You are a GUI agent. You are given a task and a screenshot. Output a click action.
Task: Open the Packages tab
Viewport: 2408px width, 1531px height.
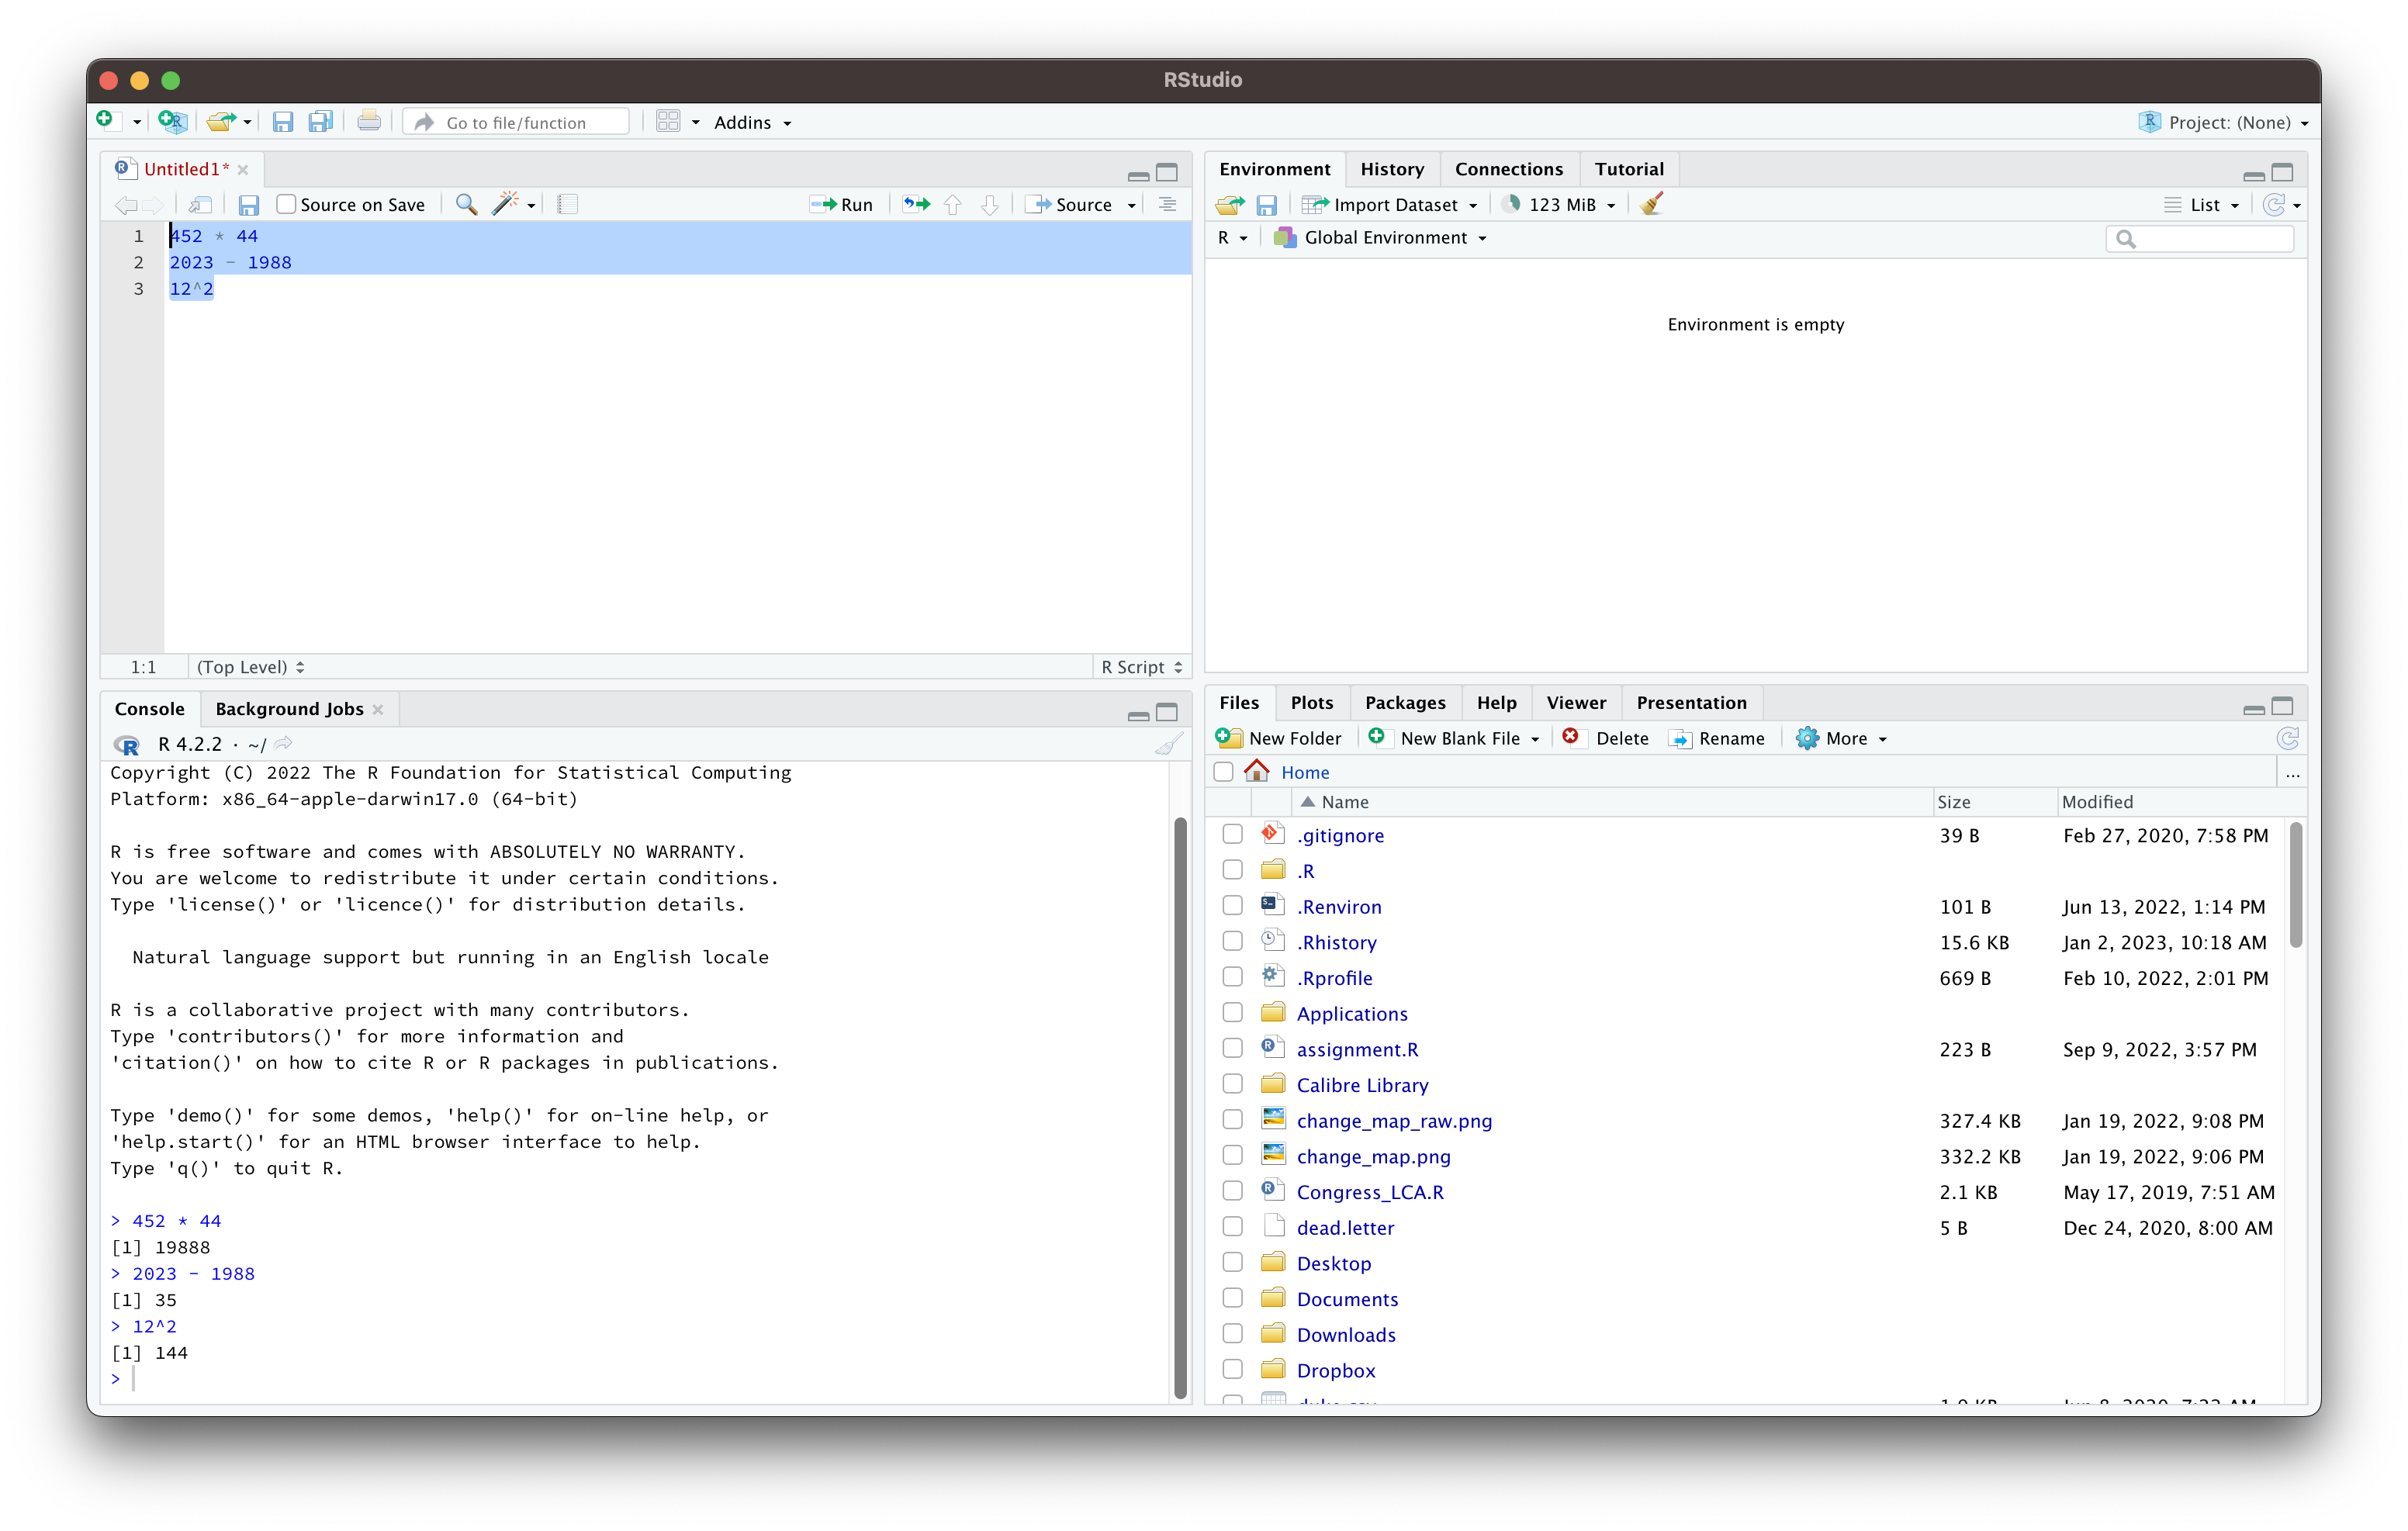tap(1404, 703)
